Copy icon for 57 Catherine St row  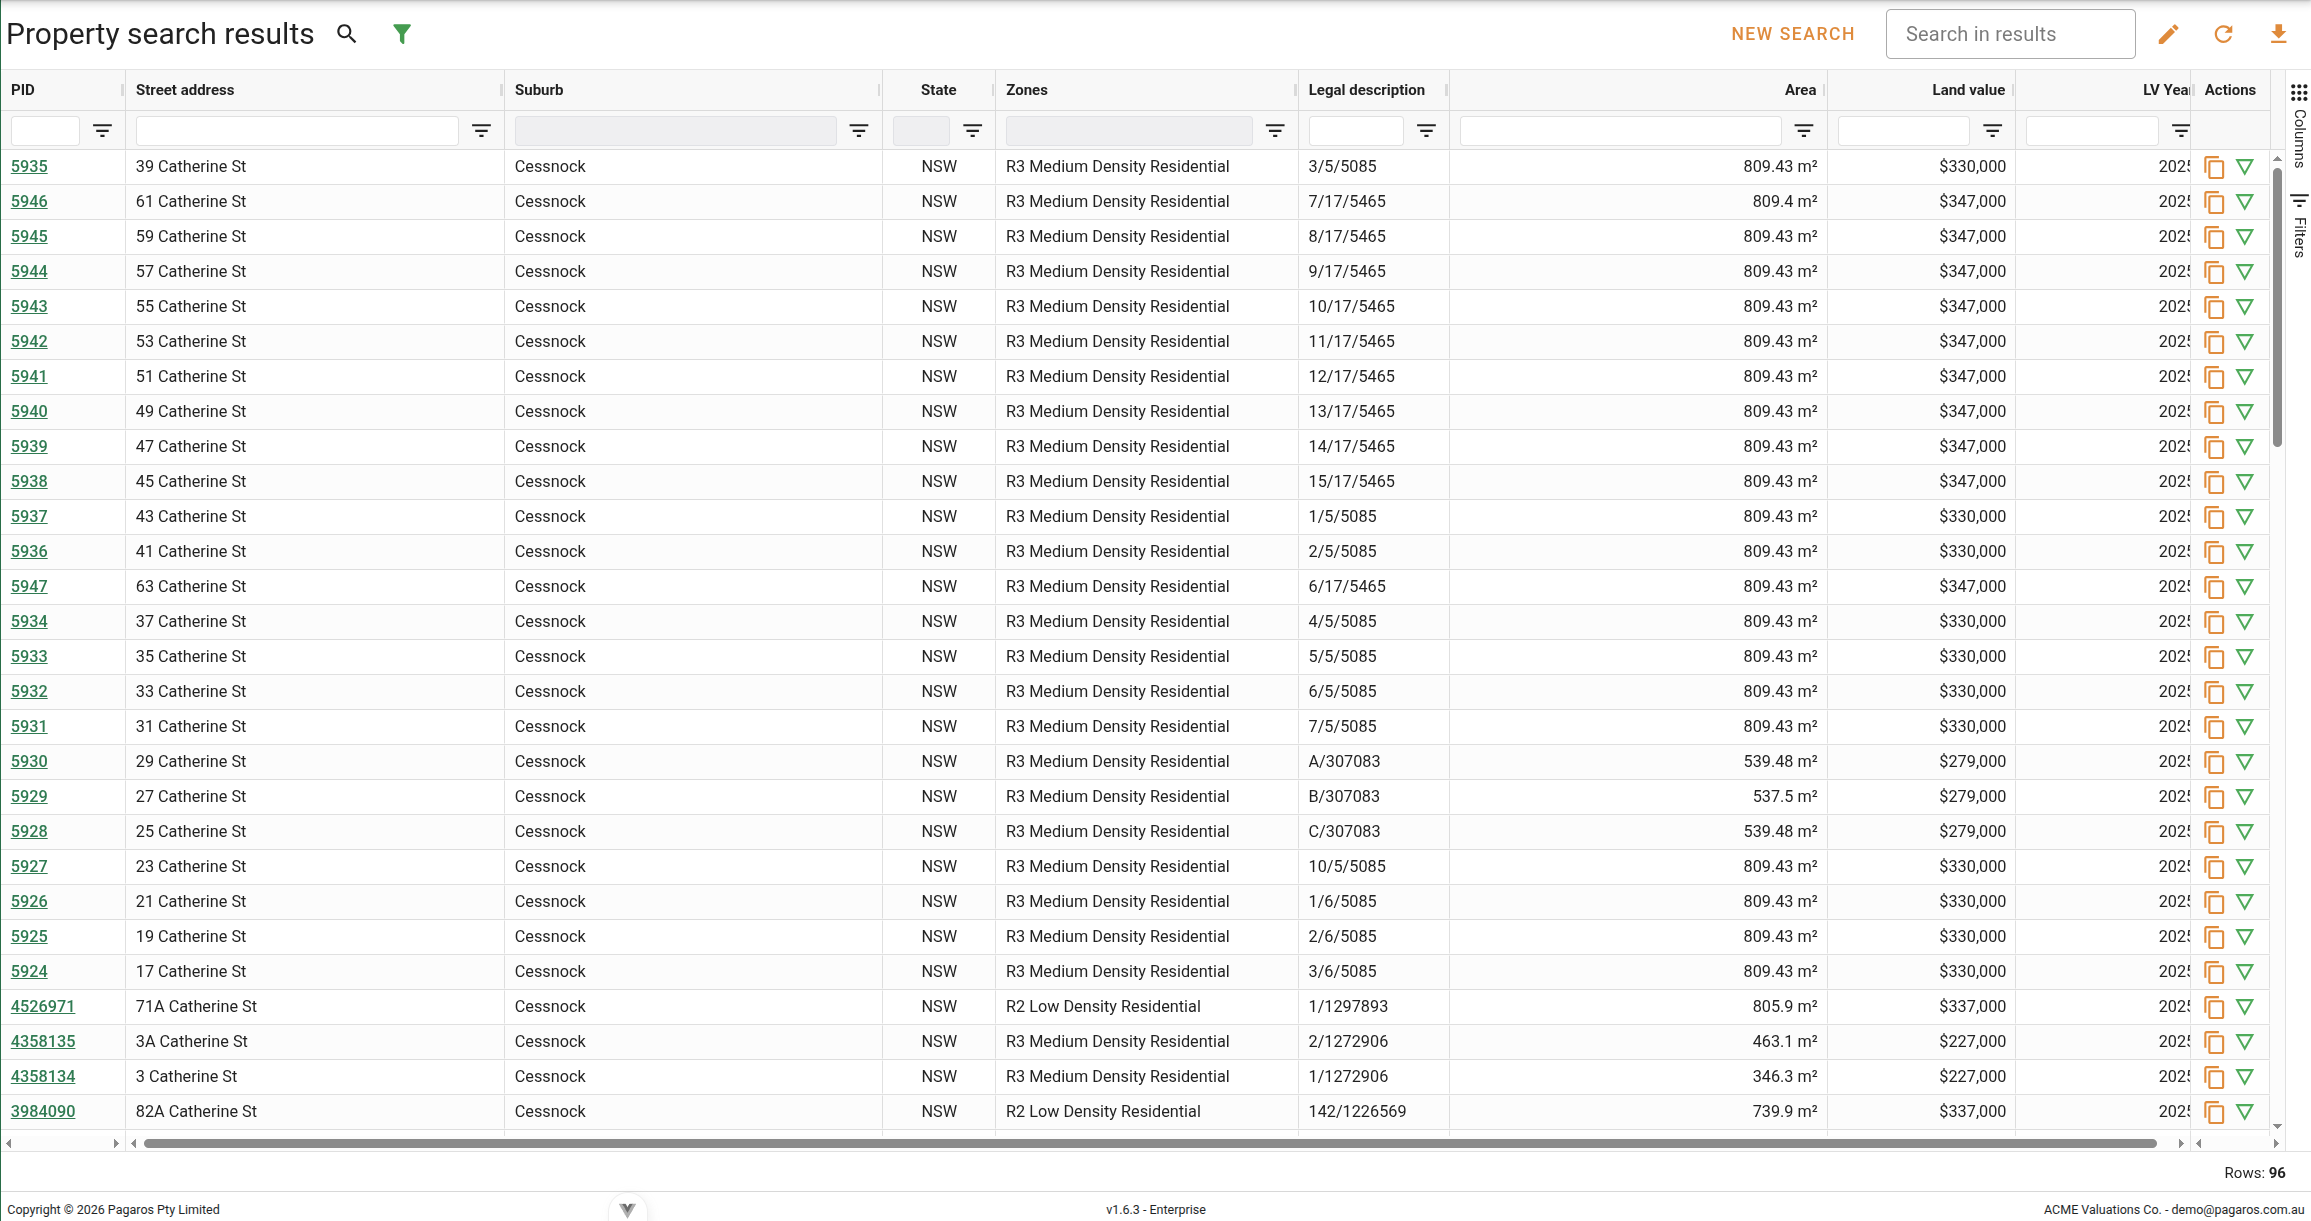tap(2214, 272)
